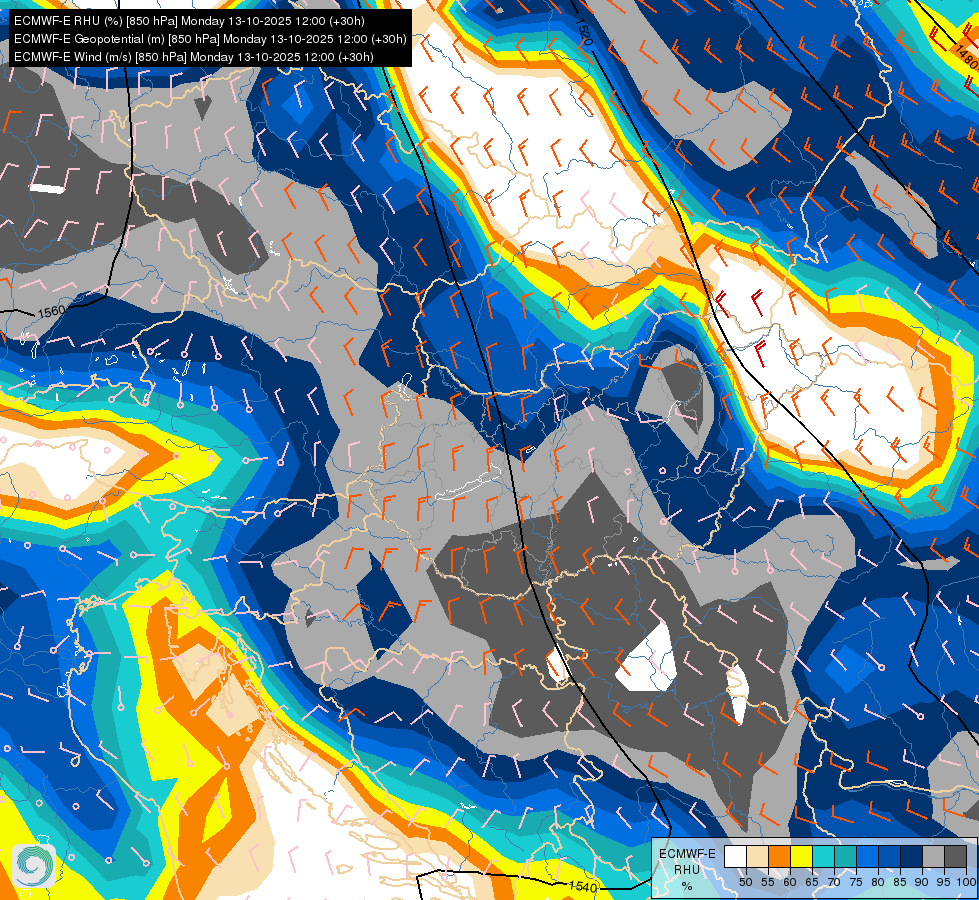Click the Geopotential (m) 850 hPa title line
Viewport: 979px width, 900px height.
(x=210, y=39)
